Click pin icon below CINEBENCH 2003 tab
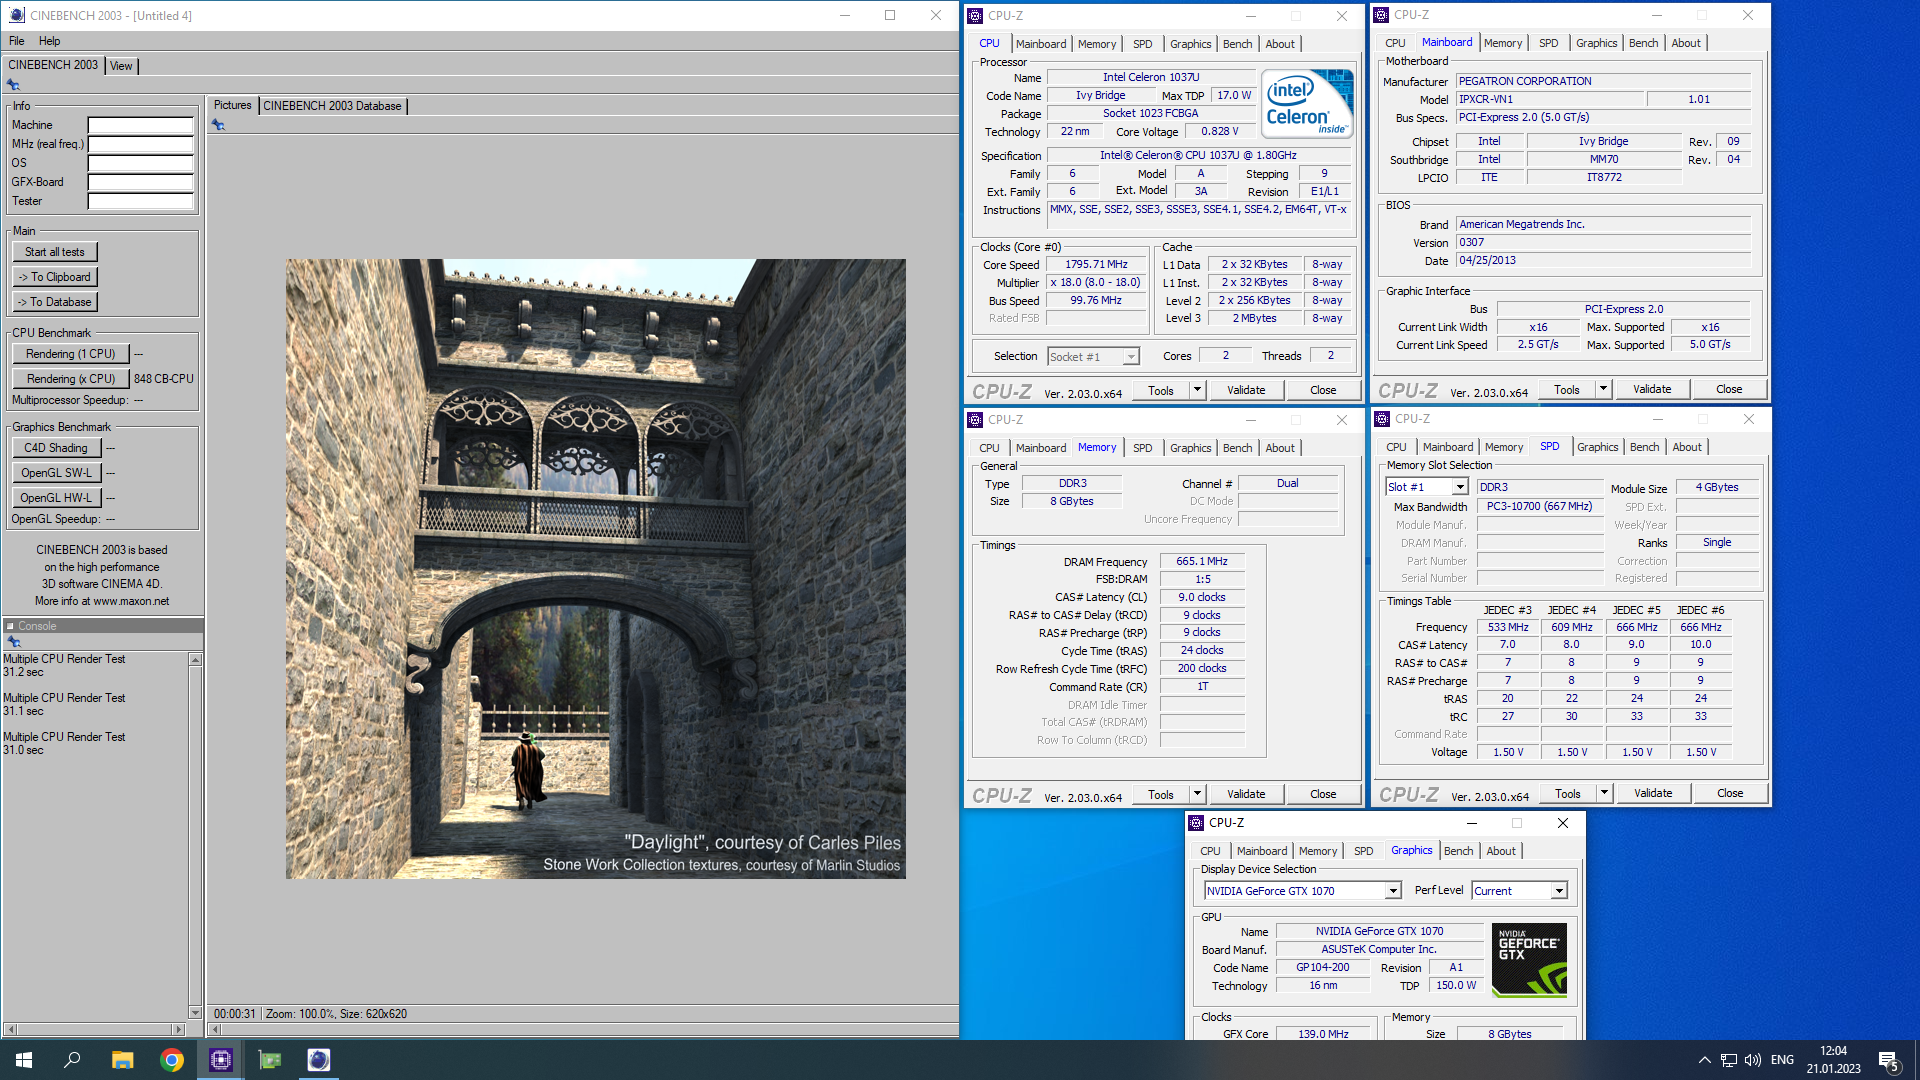 (x=13, y=85)
